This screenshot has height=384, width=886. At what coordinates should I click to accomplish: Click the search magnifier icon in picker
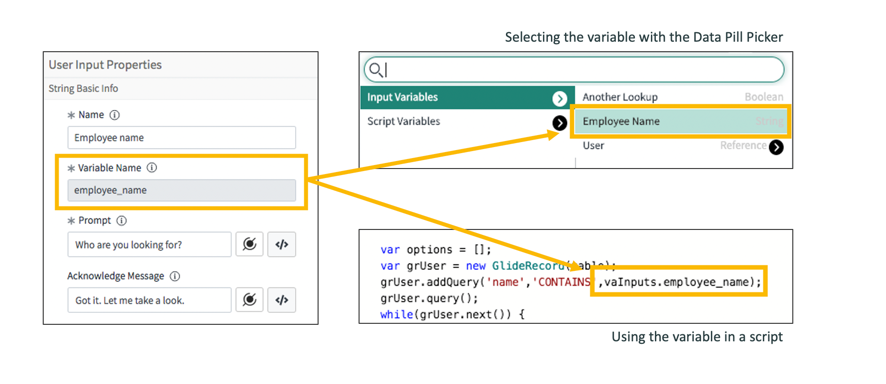375,70
